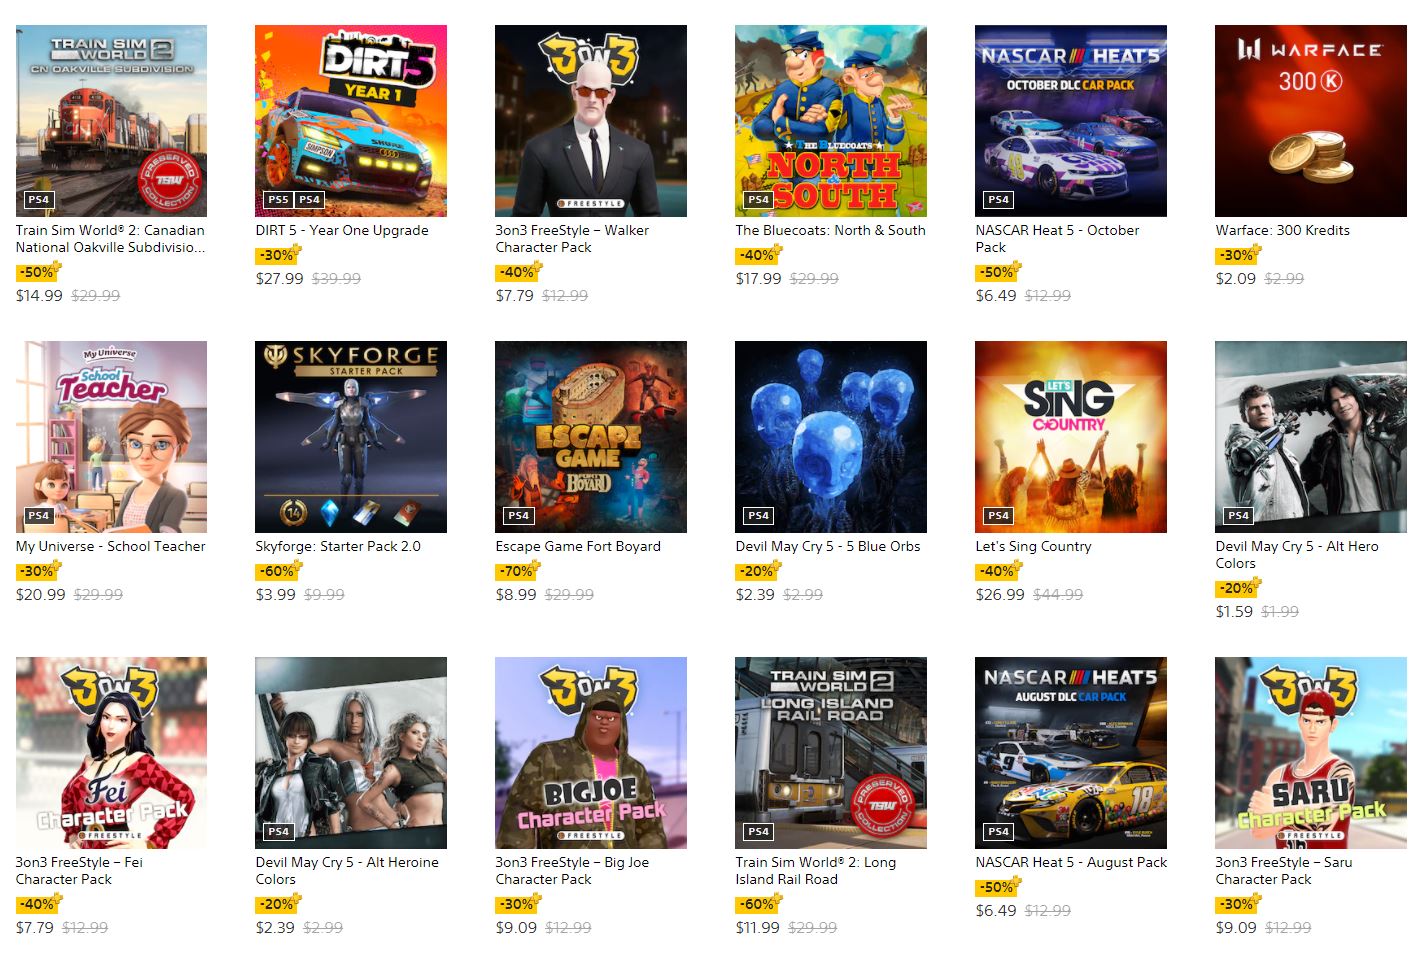This screenshot has height=966, width=1428.
Task: Open 3on3 FreeStyle – Walker Character Pack link
Action: click(572, 239)
